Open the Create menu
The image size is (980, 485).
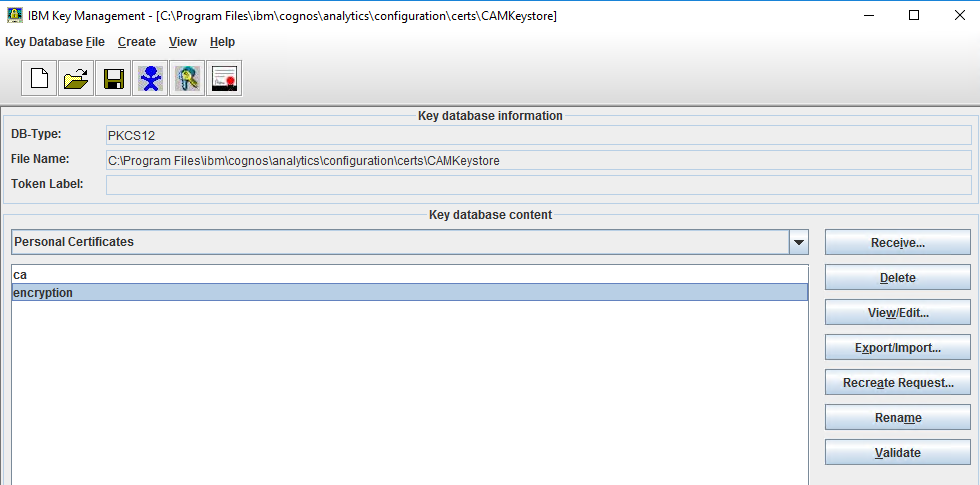[x=137, y=42]
